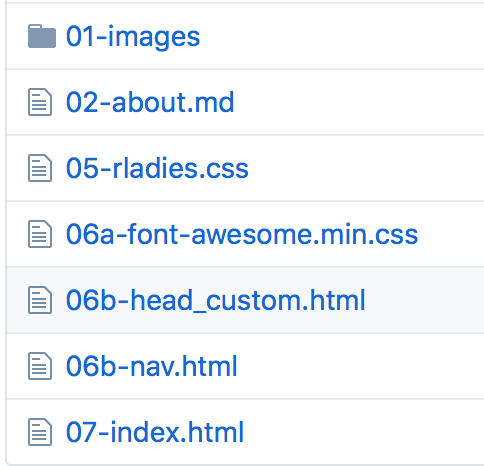Click the file icon beside 02-about.md
The image size is (484, 466).
click(40, 102)
